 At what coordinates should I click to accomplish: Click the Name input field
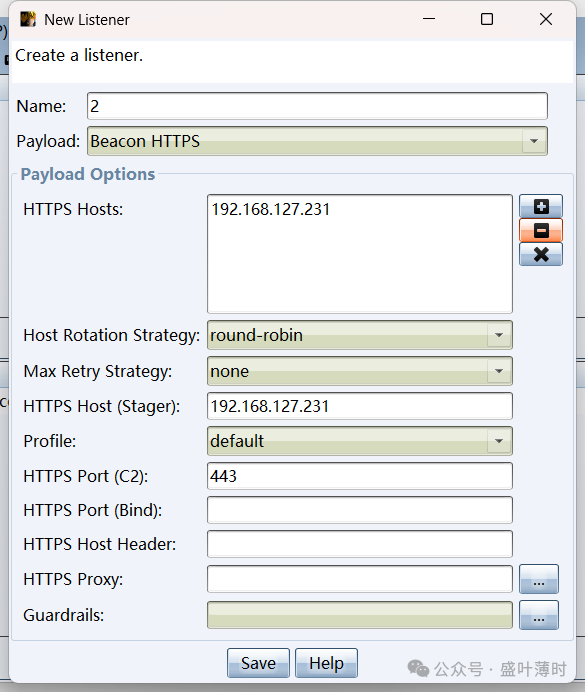pos(317,106)
